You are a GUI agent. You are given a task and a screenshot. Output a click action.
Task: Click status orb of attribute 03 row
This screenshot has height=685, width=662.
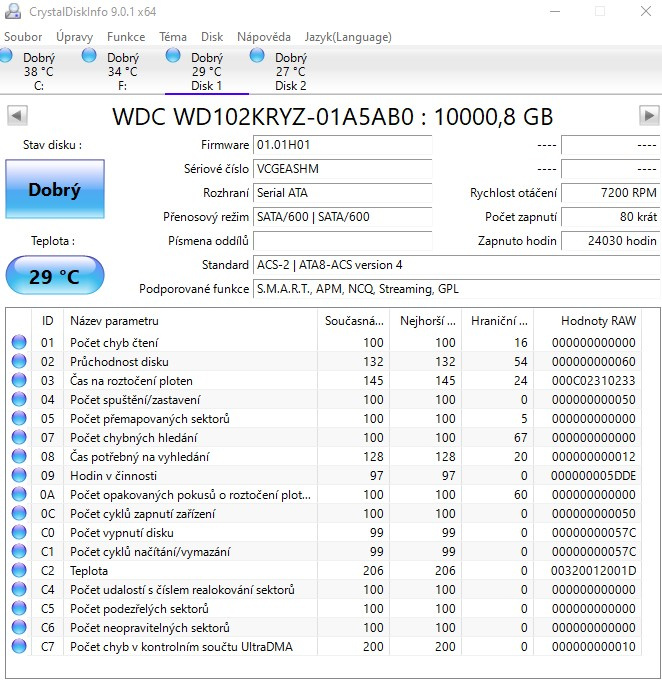point(19,380)
